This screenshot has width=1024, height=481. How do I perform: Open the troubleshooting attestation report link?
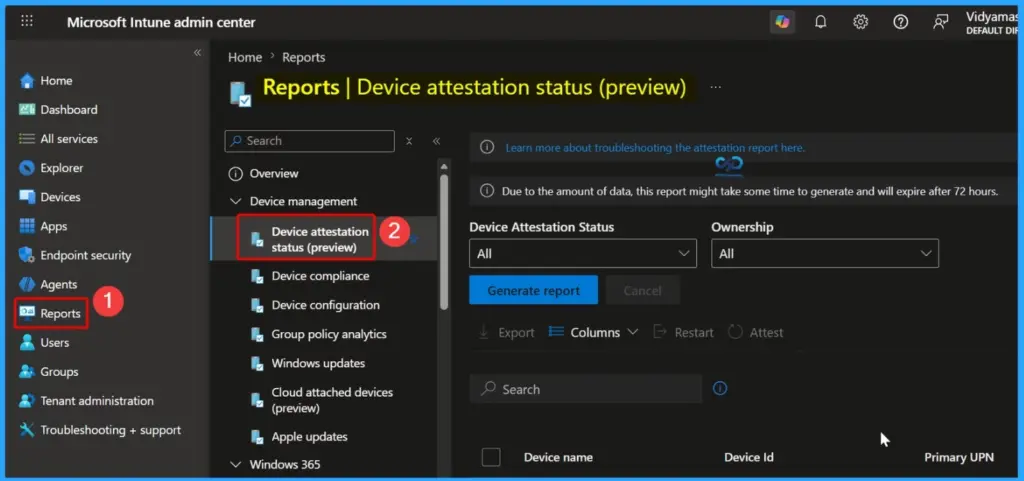[655, 148]
